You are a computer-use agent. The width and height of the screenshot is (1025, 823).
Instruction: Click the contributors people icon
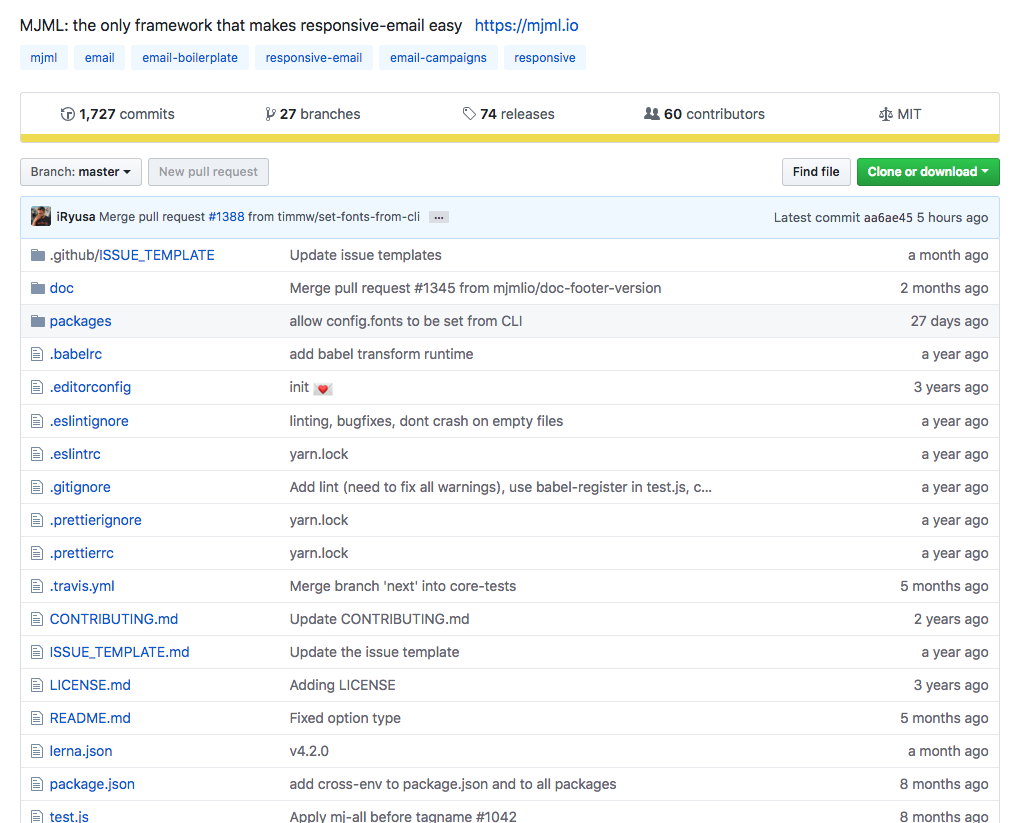(x=652, y=114)
